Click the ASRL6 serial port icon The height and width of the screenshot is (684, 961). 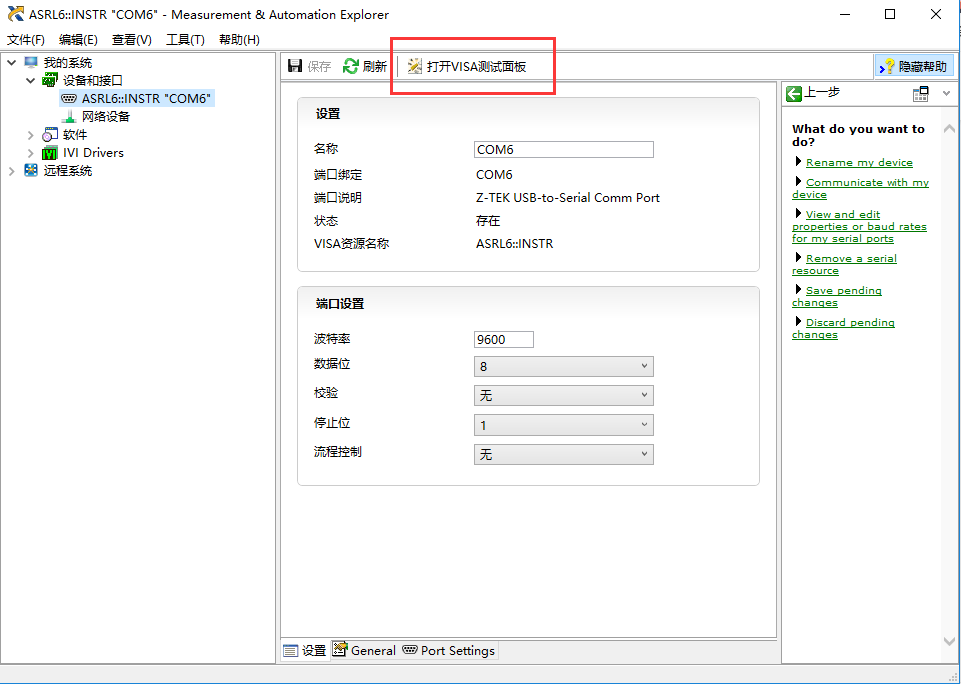click(x=69, y=99)
